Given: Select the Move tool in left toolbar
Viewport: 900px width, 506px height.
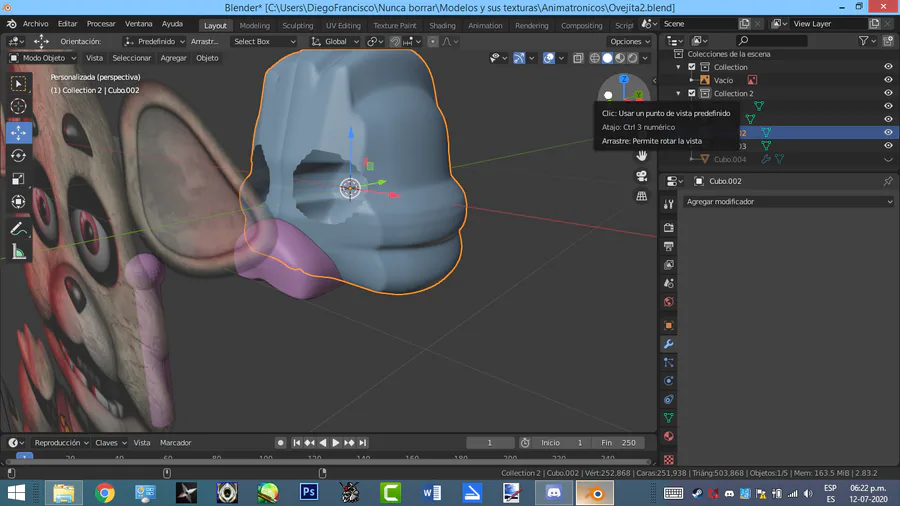Looking at the screenshot, I should point(18,132).
